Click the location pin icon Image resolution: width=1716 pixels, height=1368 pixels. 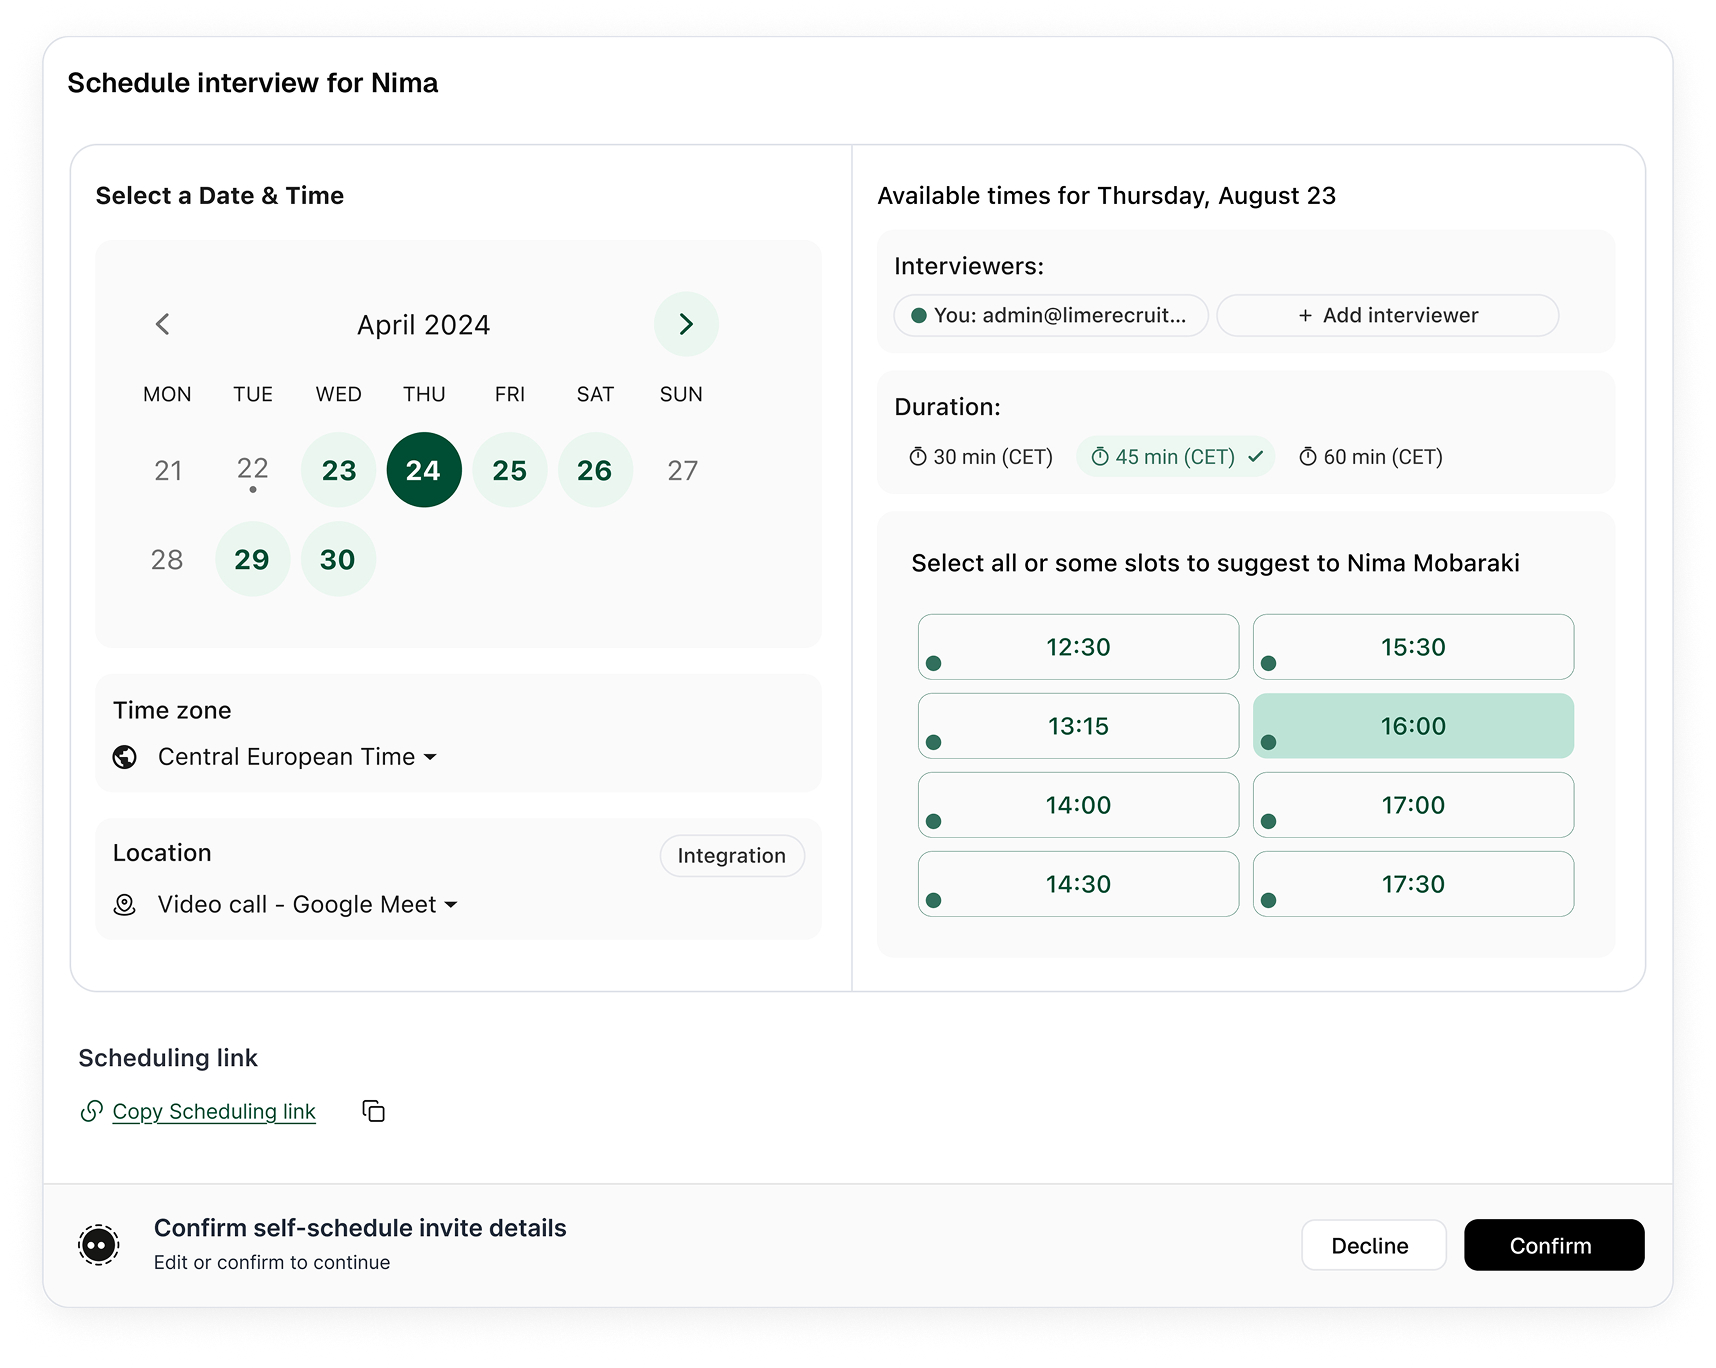point(125,905)
